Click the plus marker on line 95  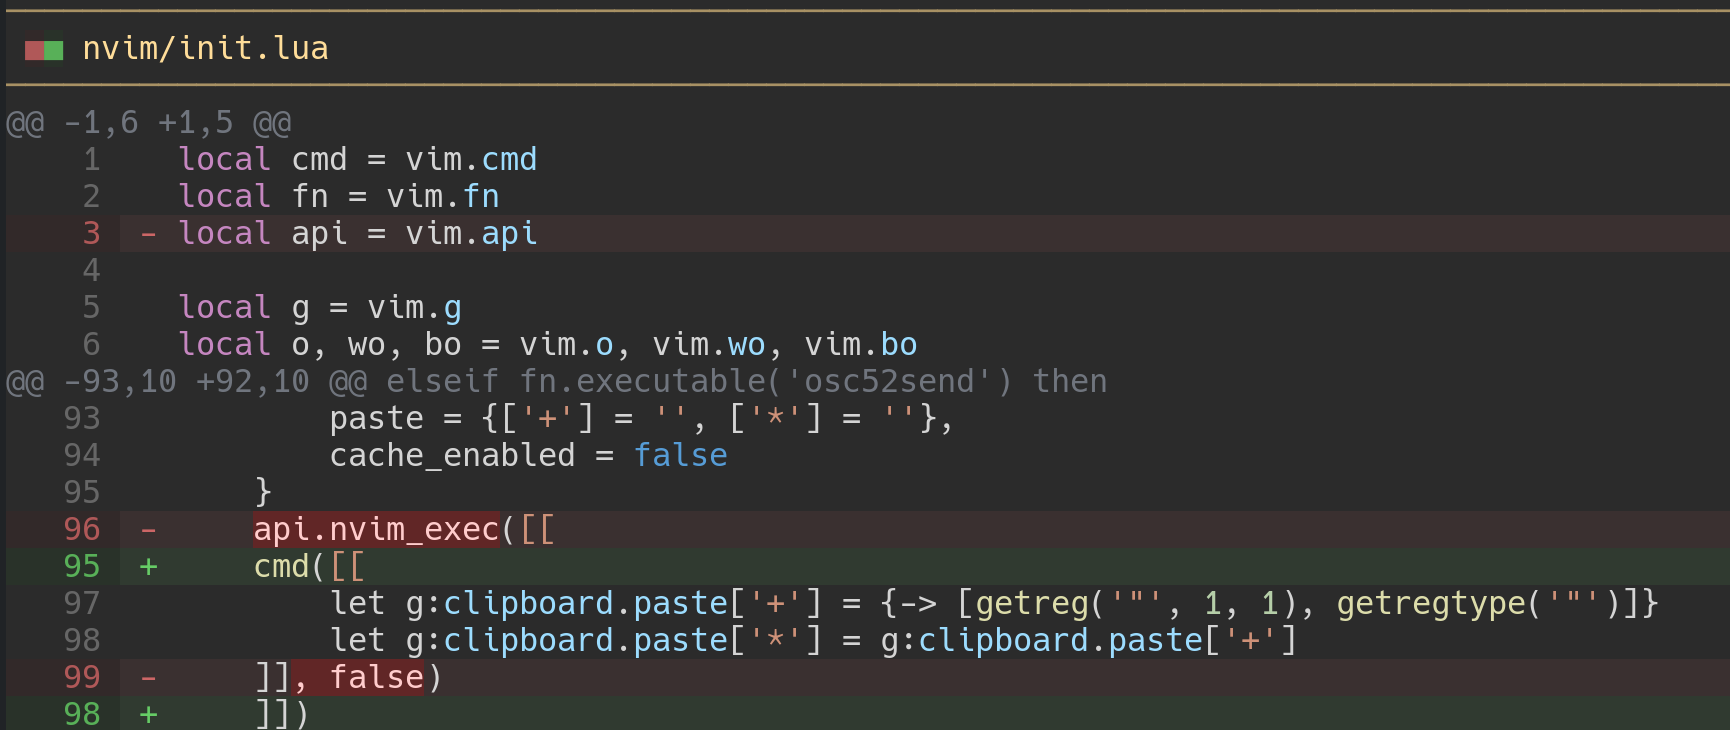click(149, 567)
